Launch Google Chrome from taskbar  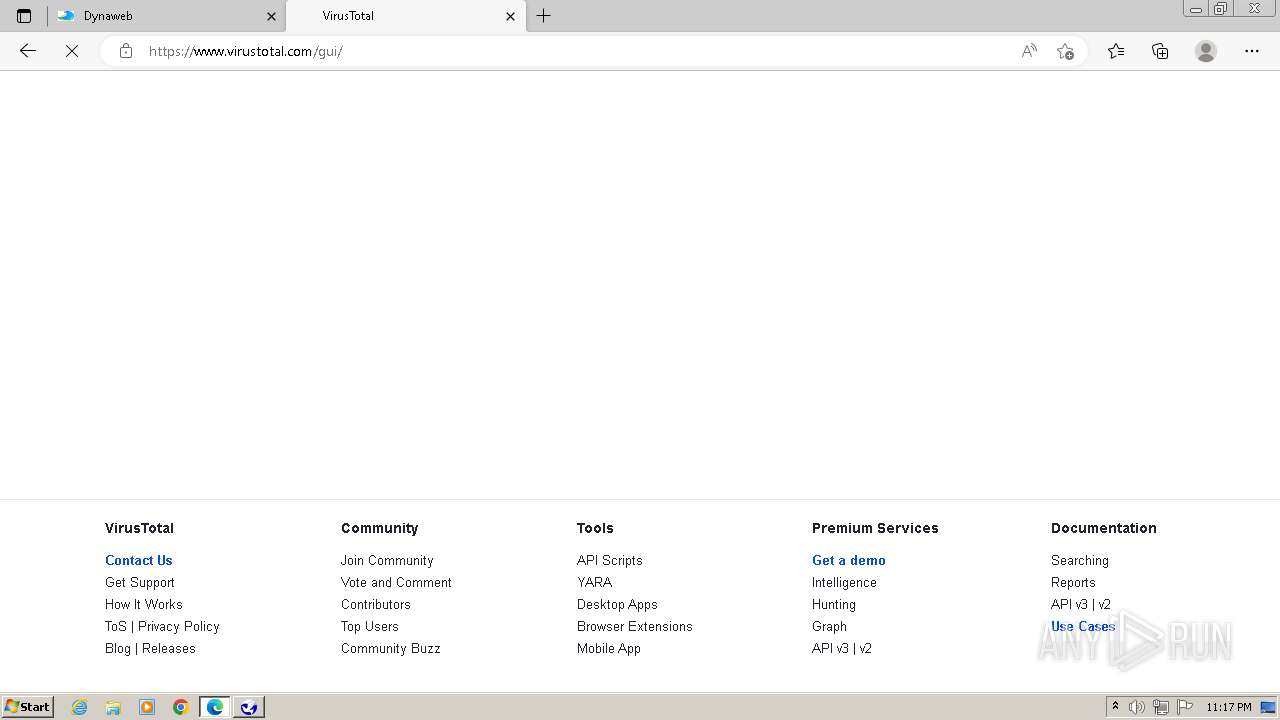[181, 707]
